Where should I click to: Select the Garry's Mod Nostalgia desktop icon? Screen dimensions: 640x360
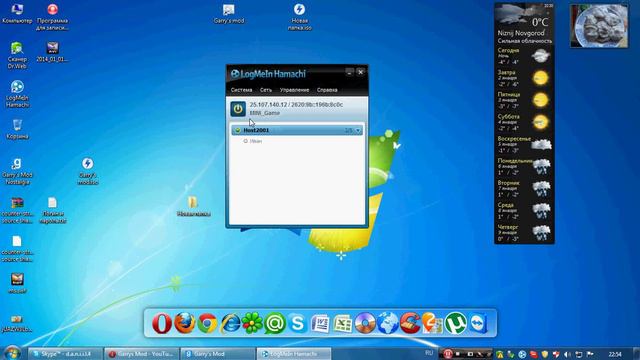(x=17, y=171)
